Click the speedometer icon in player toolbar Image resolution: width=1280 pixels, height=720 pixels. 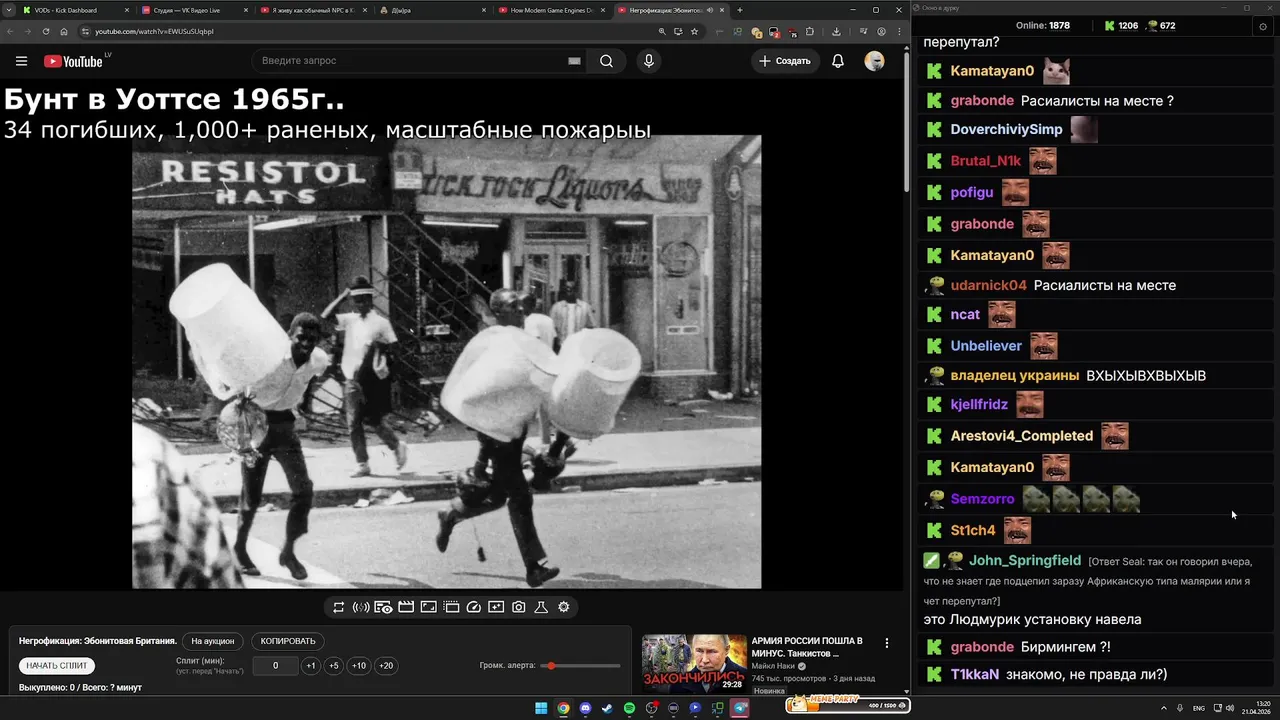474,607
